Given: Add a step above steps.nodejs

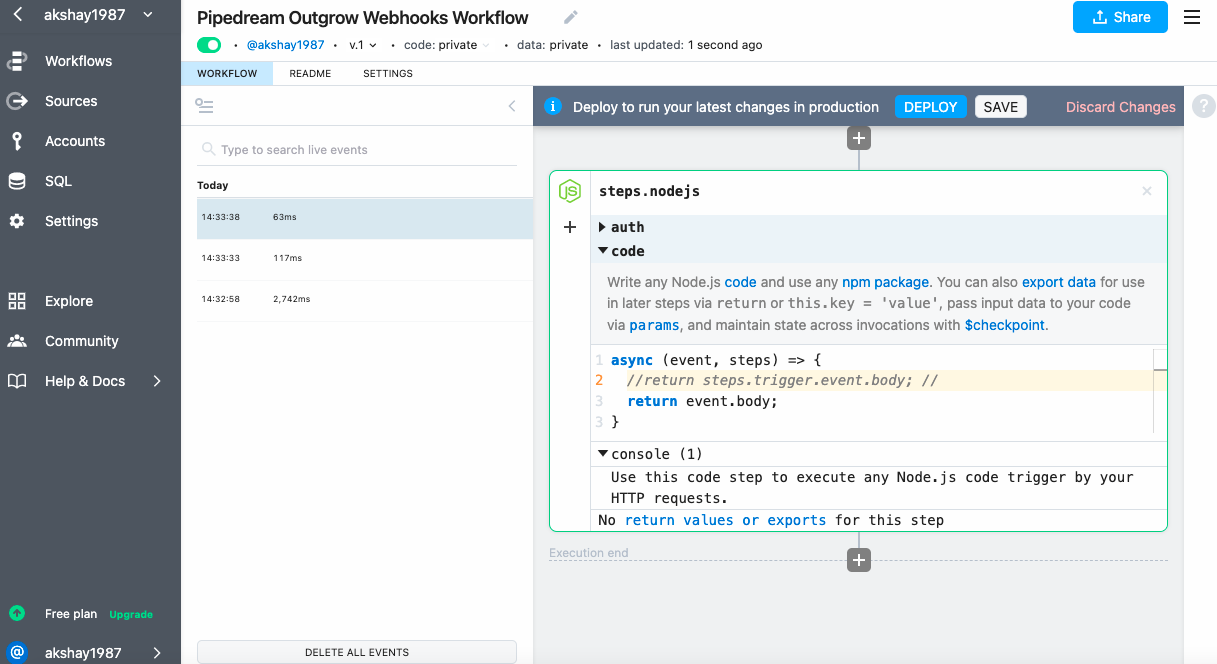Looking at the screenshot, I should [859, 138].
